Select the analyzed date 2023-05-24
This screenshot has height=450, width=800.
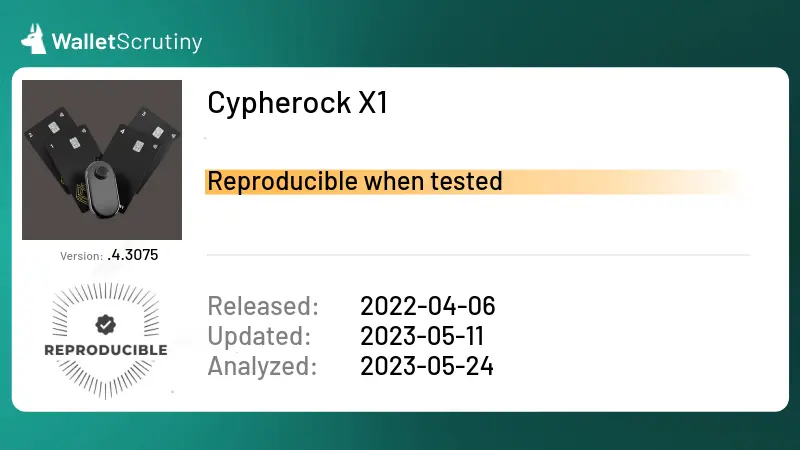point(427,366)
